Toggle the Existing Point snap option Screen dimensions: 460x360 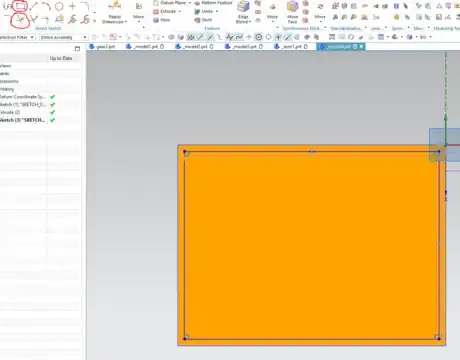[278, 37]
